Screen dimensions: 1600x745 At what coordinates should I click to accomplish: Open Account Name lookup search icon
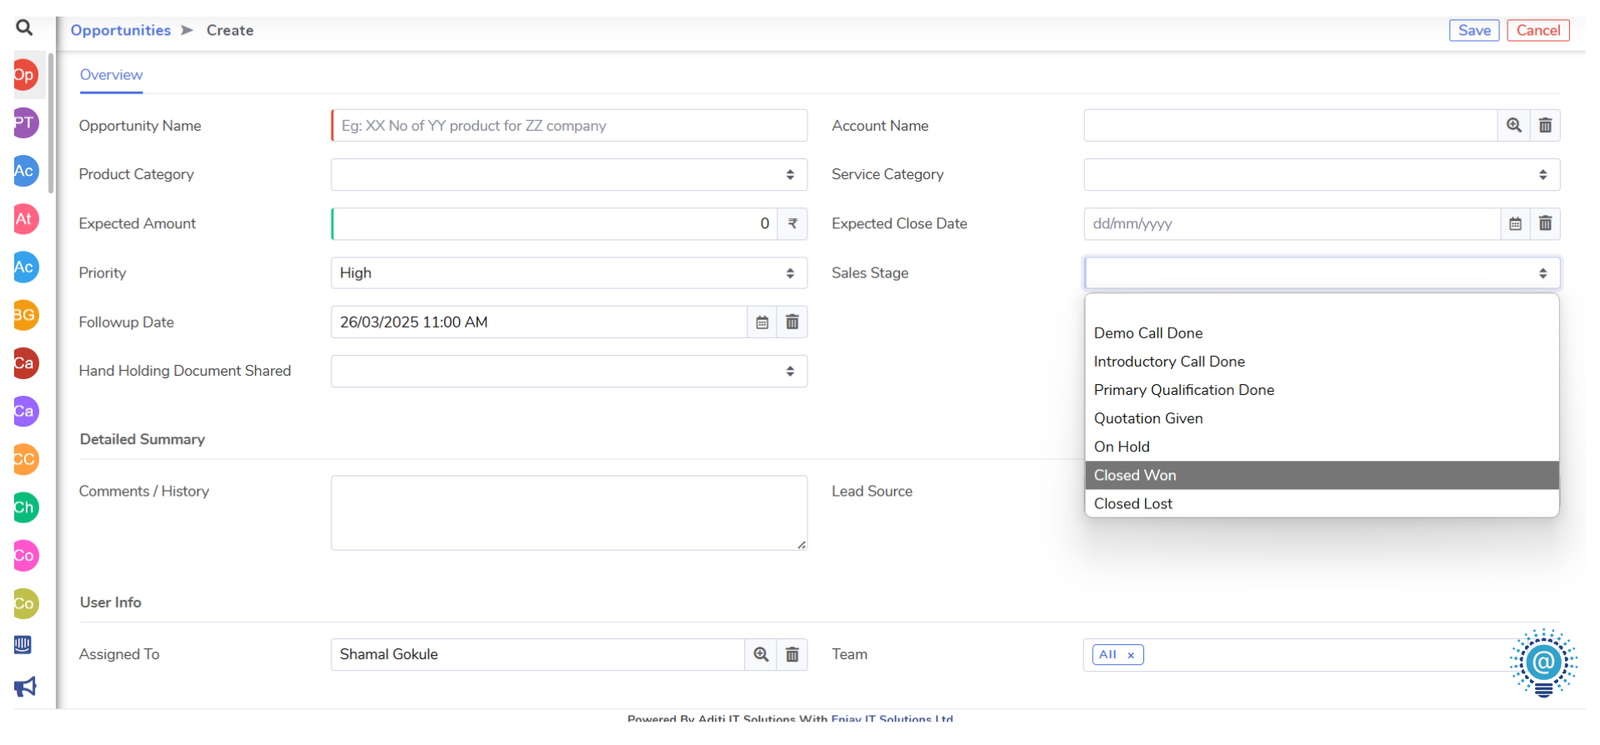1514,126
